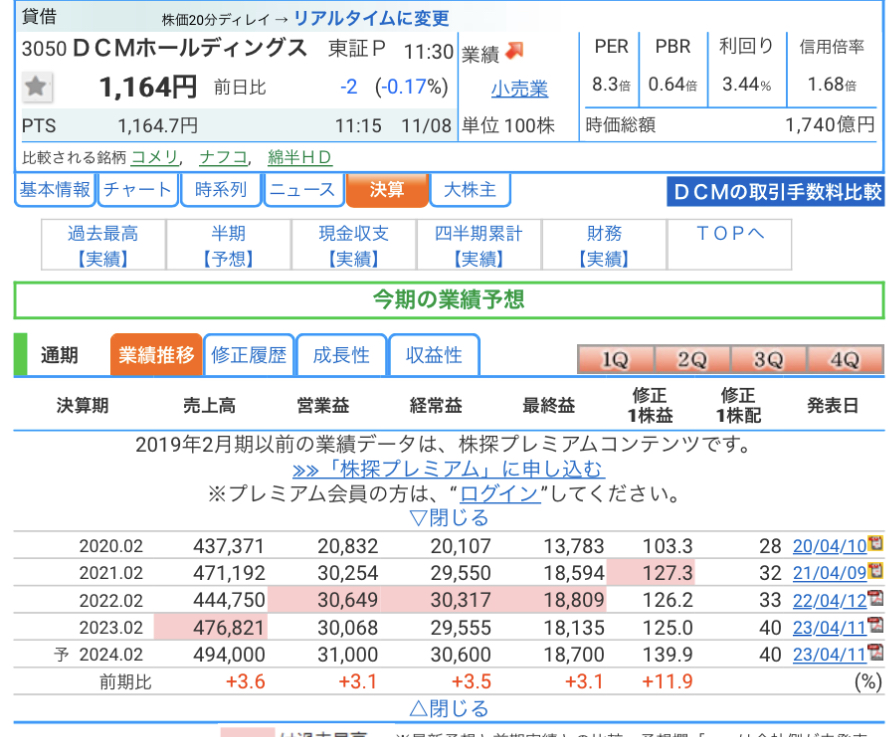This screenshot has width=892, height=737.
Task: Open the 収益性 sub-tab
Action: 434,355
